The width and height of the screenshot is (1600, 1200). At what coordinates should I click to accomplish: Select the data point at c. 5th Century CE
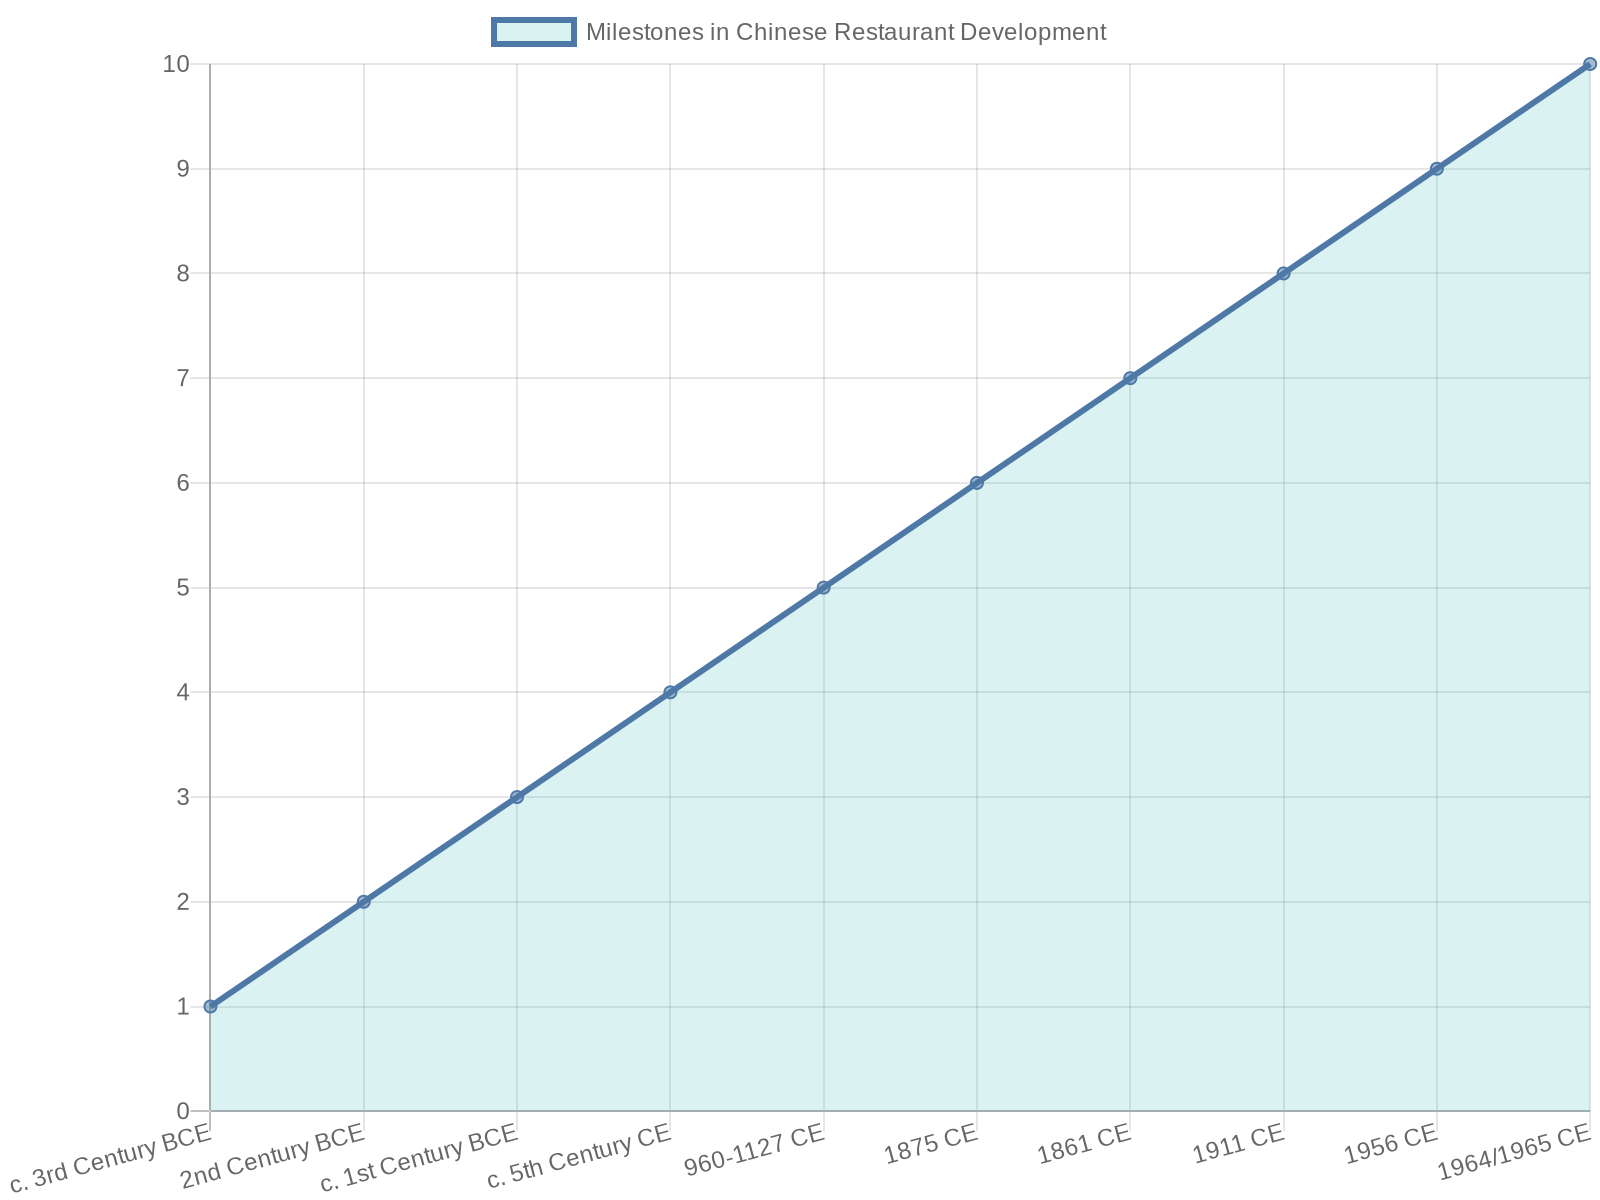(x=670, y=692)
